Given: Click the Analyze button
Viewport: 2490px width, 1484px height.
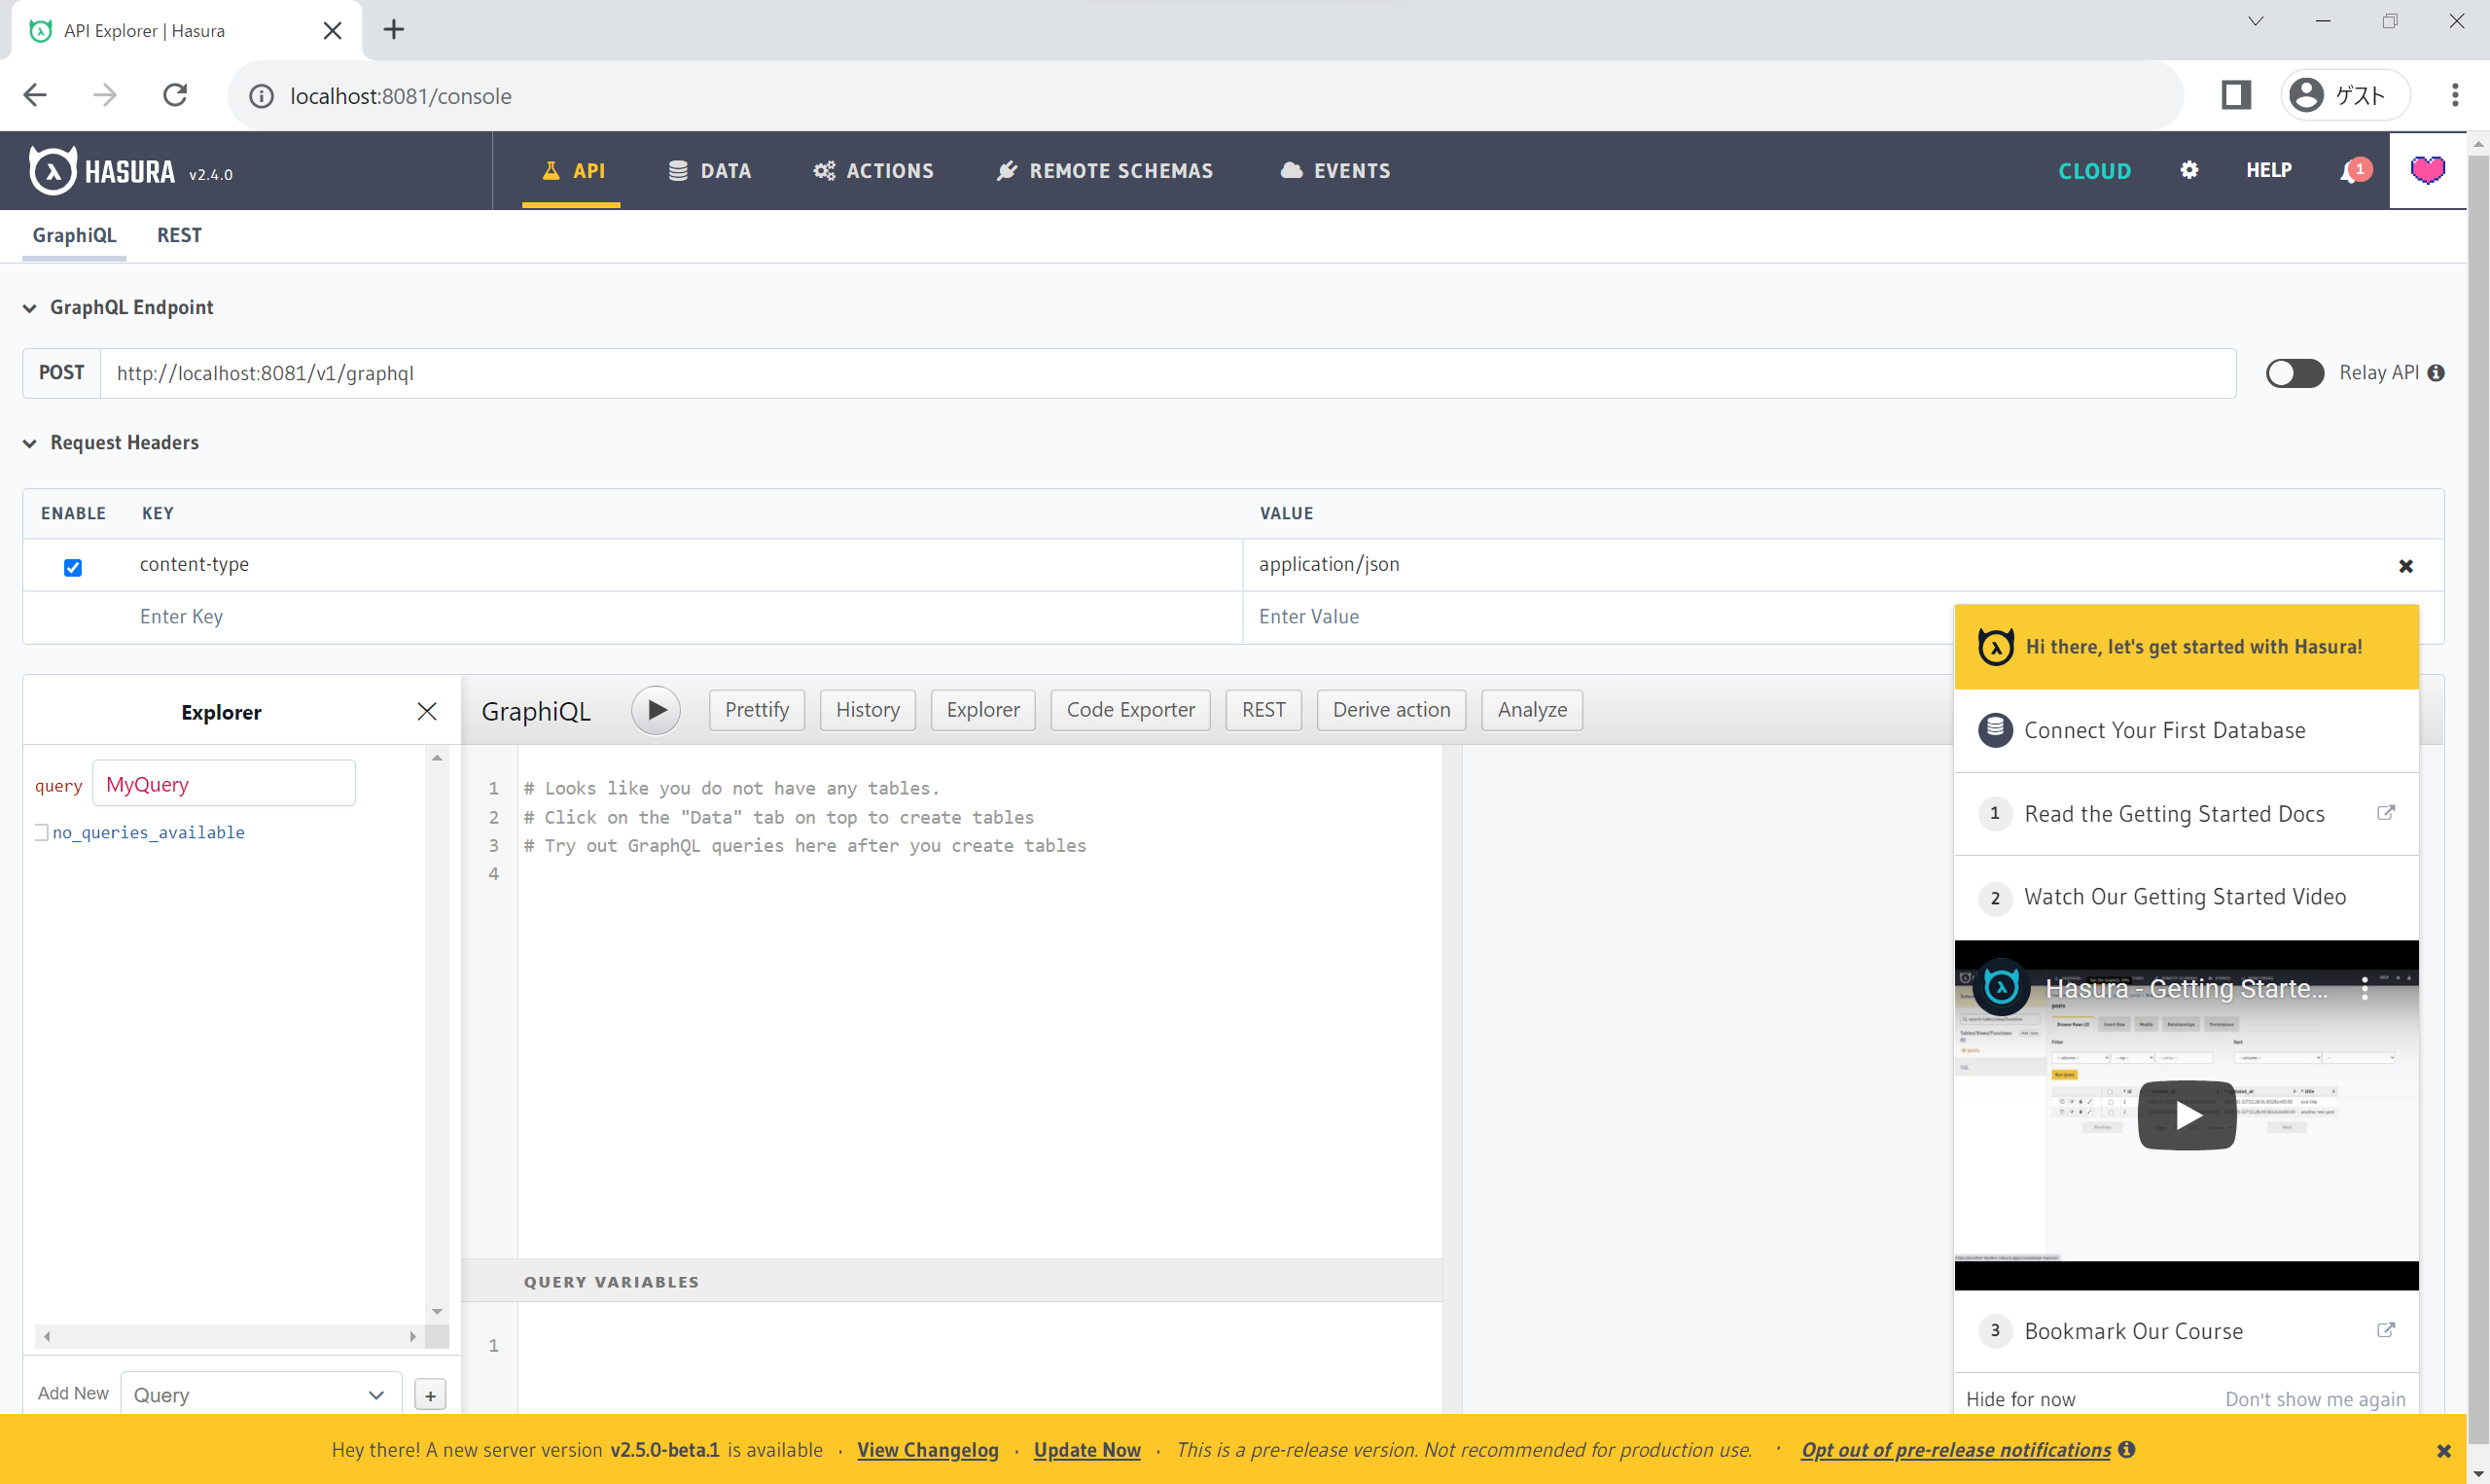Looking at the screenshot, I should pos(1532,710).
